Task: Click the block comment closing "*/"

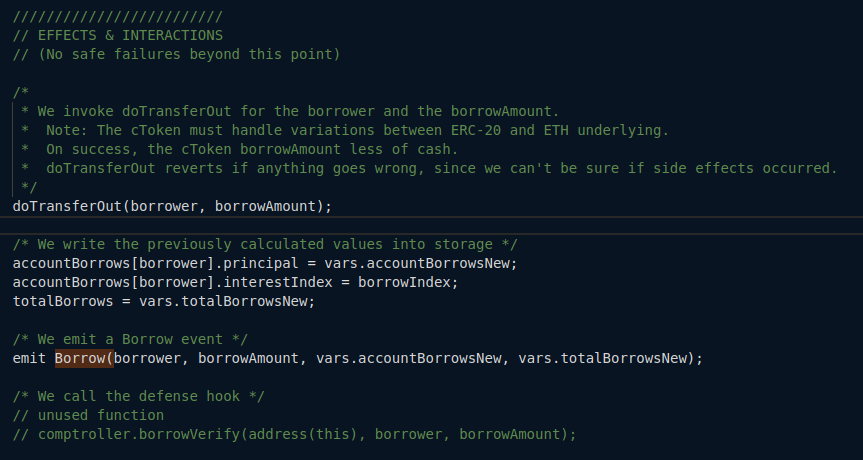Action: tap(29, 188)
